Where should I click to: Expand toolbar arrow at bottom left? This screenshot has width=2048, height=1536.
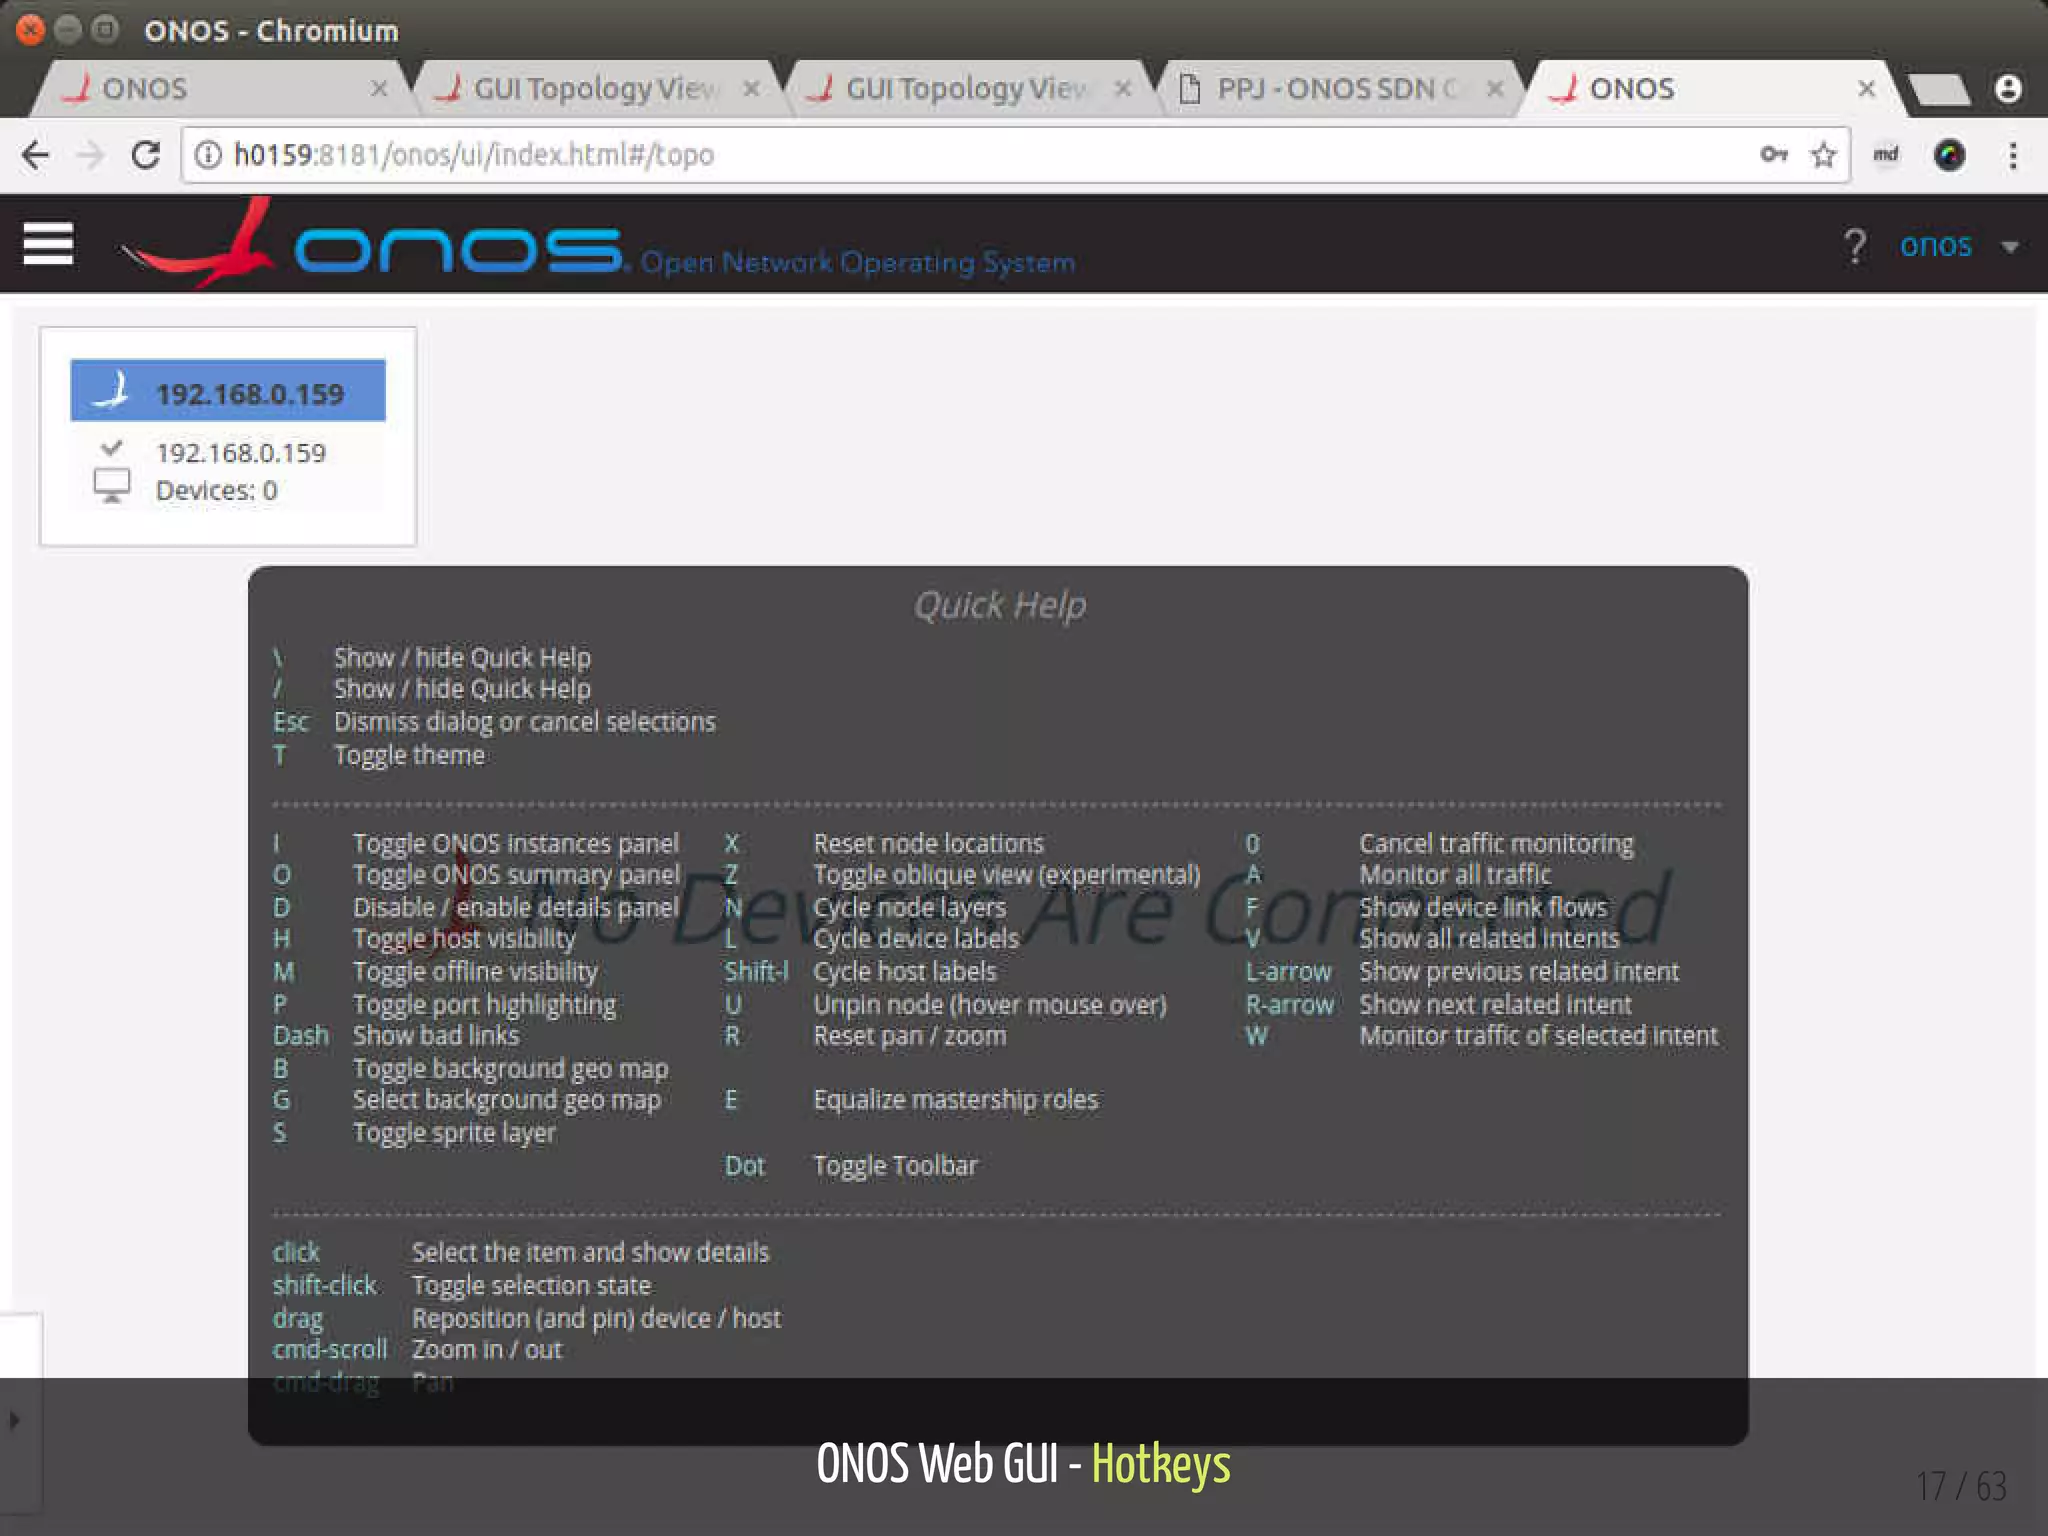(15, 1420)
